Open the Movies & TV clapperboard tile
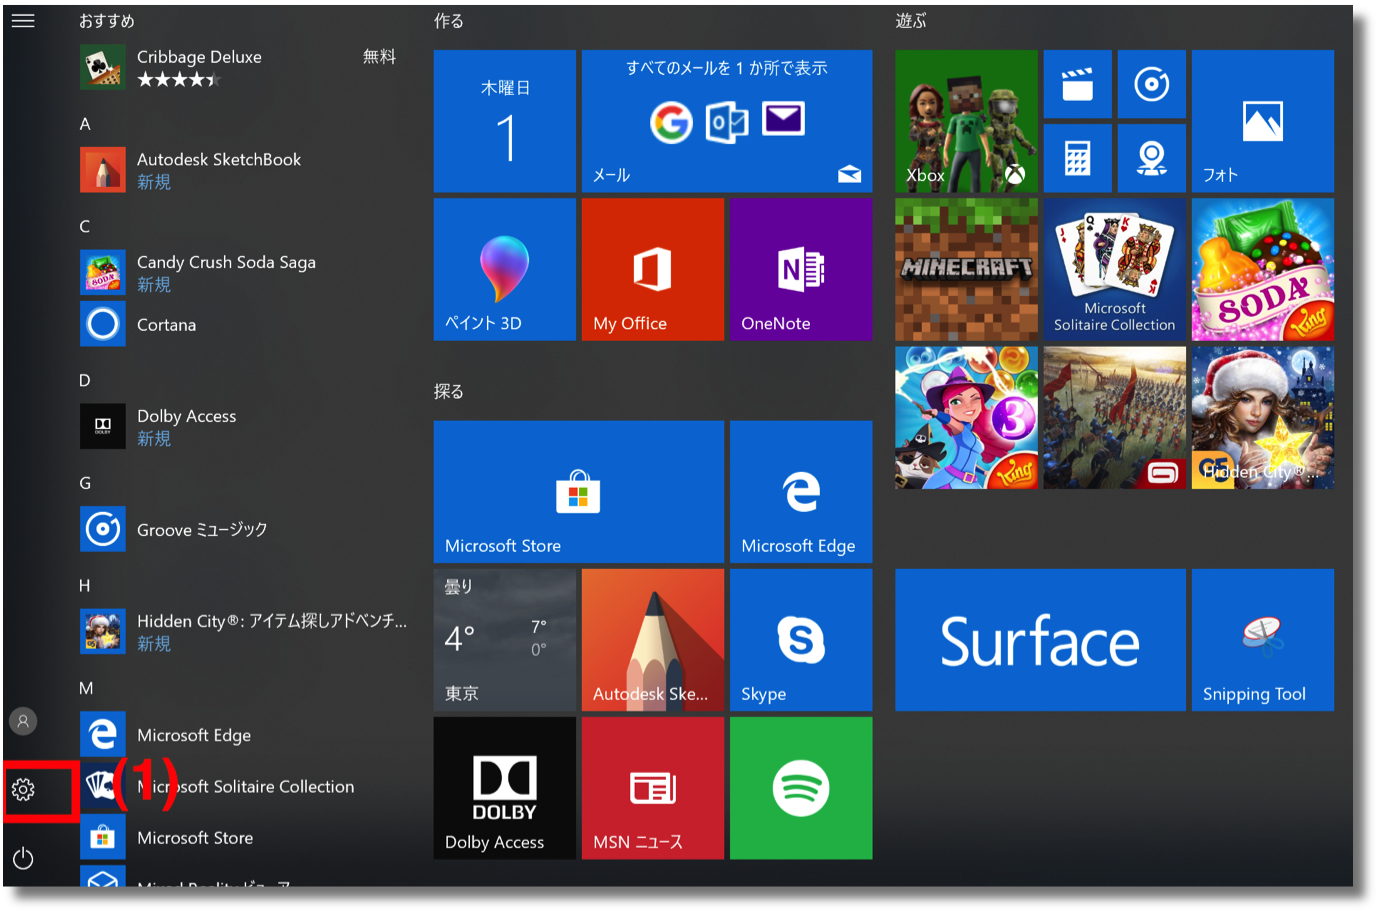Screen dimensions: 1380x913 [x=1077, y=84]
